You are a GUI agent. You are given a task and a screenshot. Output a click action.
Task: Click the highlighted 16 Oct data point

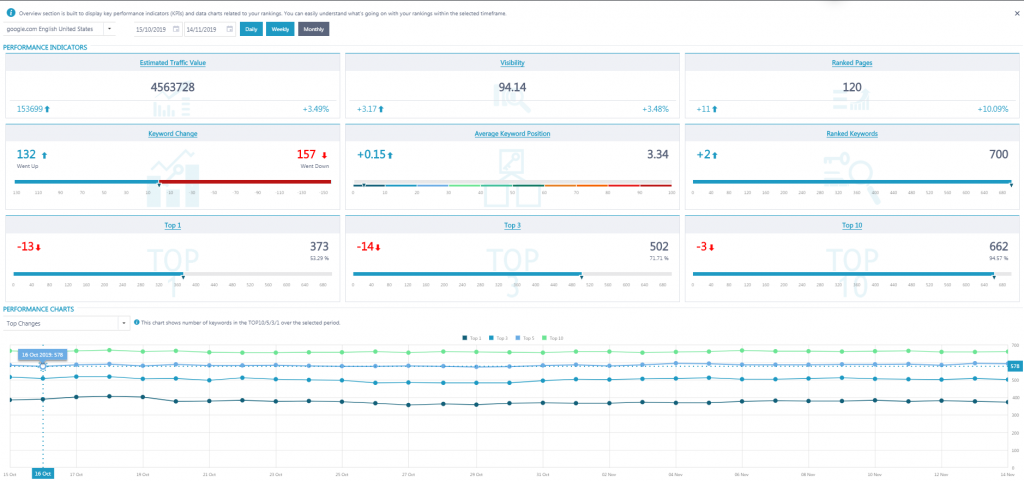(x=43, y=366)
